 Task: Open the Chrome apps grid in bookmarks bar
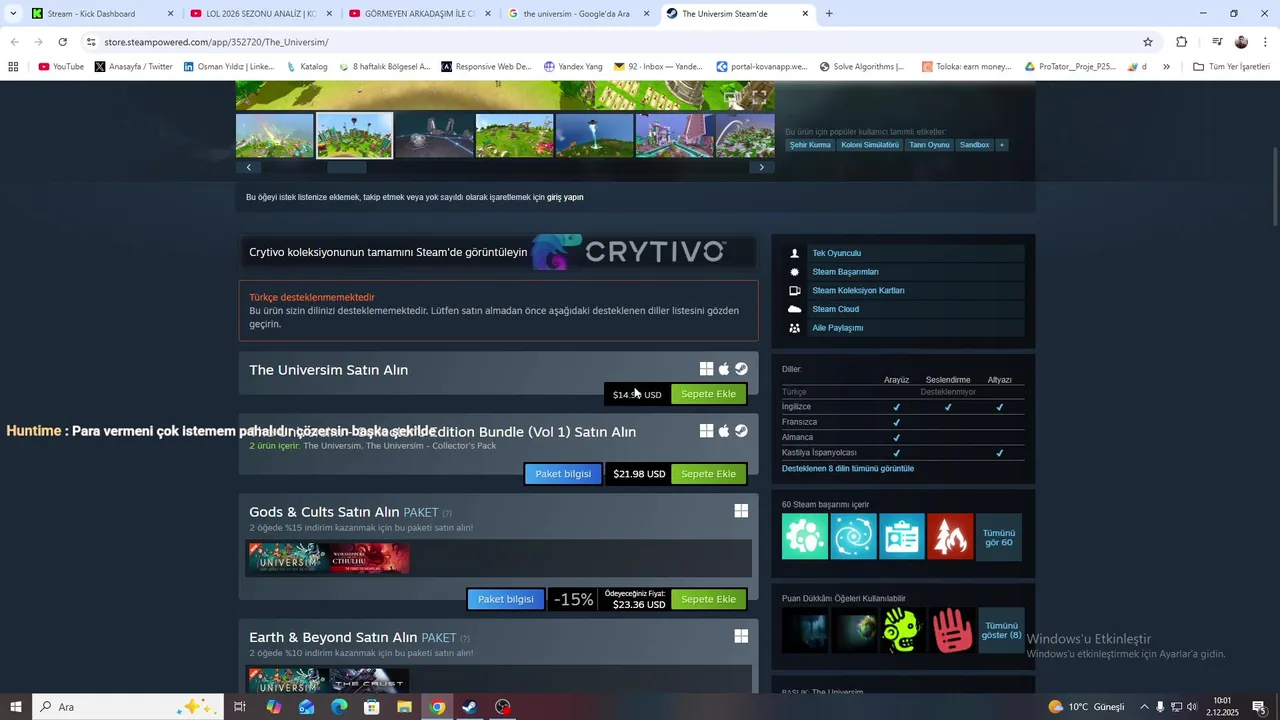pos(13,66)
